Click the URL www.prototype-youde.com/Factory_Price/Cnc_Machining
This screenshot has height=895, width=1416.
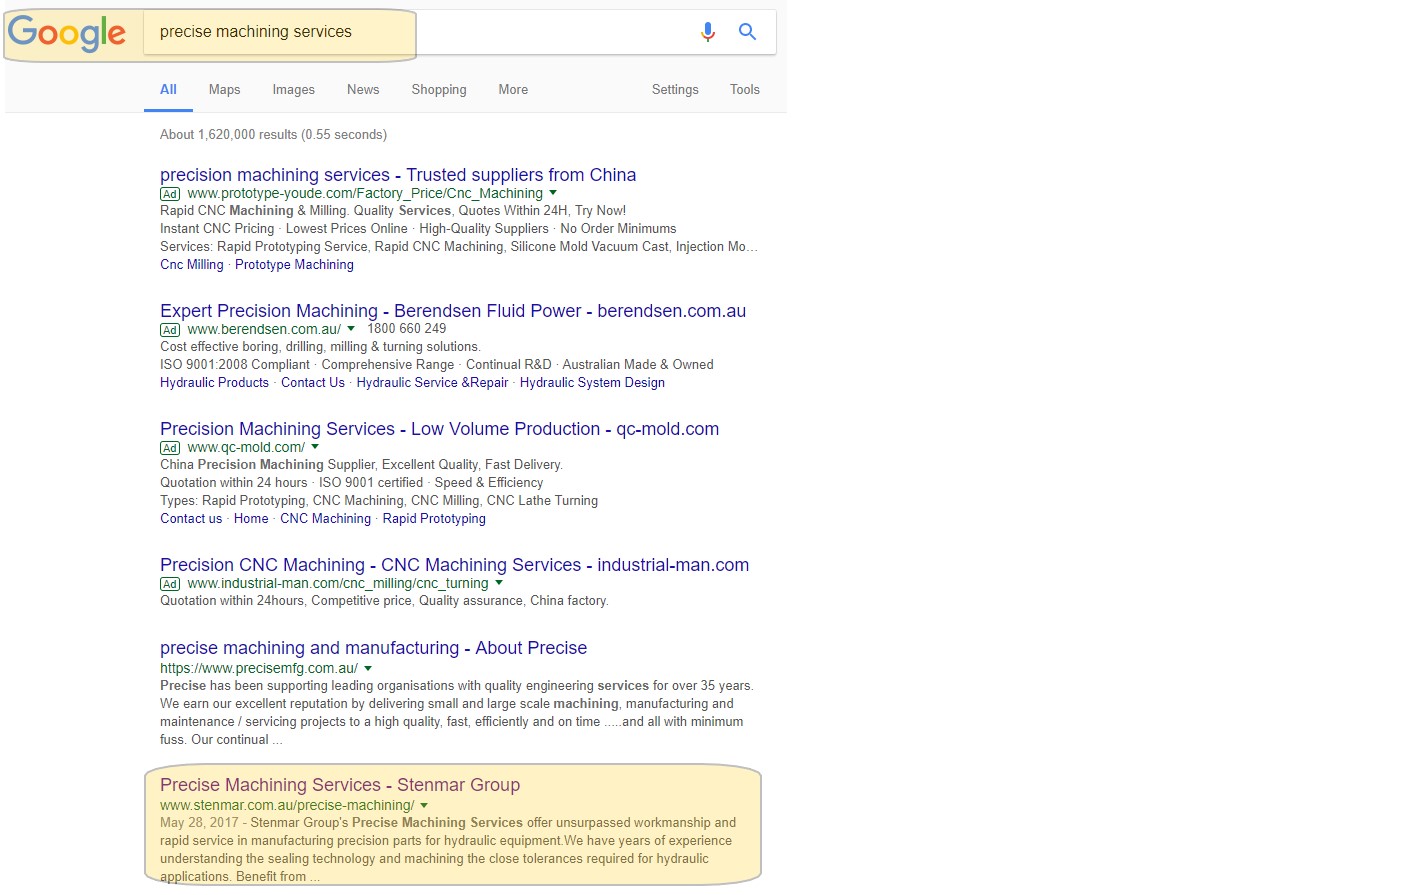[x=365, y=193]
